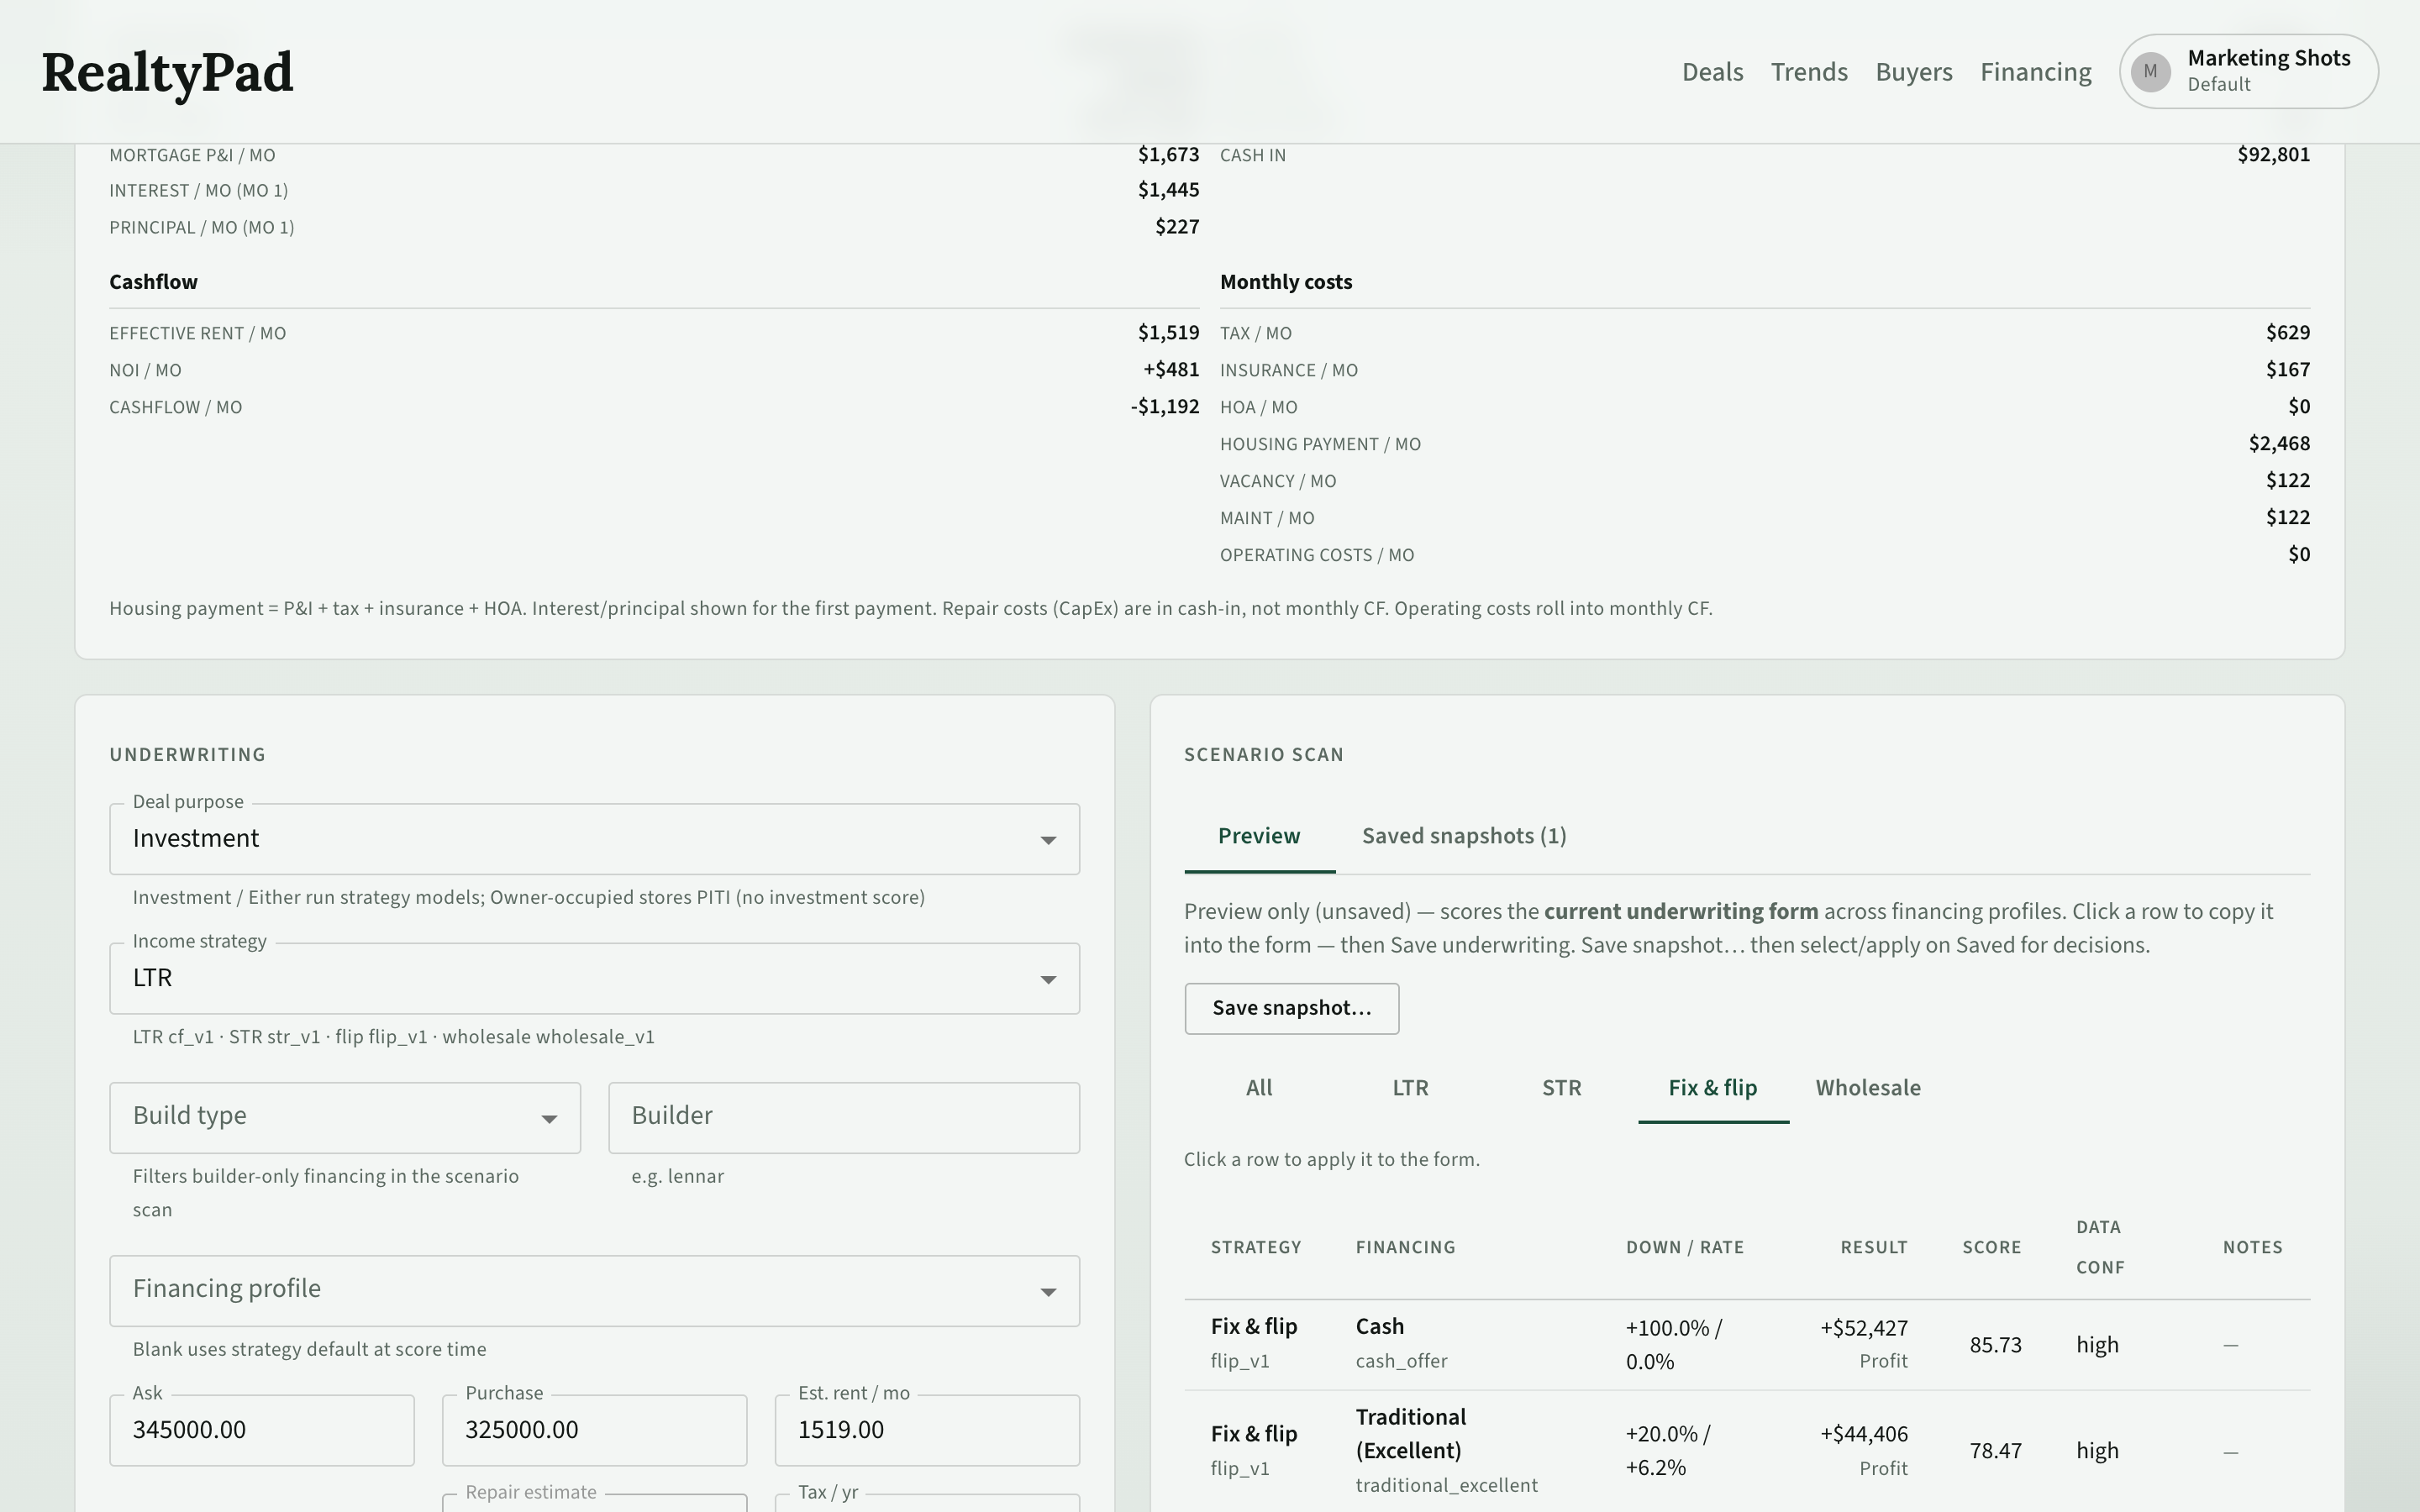Click the DOWN / RATE column header
The image size is (2420, 1512).
tap(1684, 1248)
